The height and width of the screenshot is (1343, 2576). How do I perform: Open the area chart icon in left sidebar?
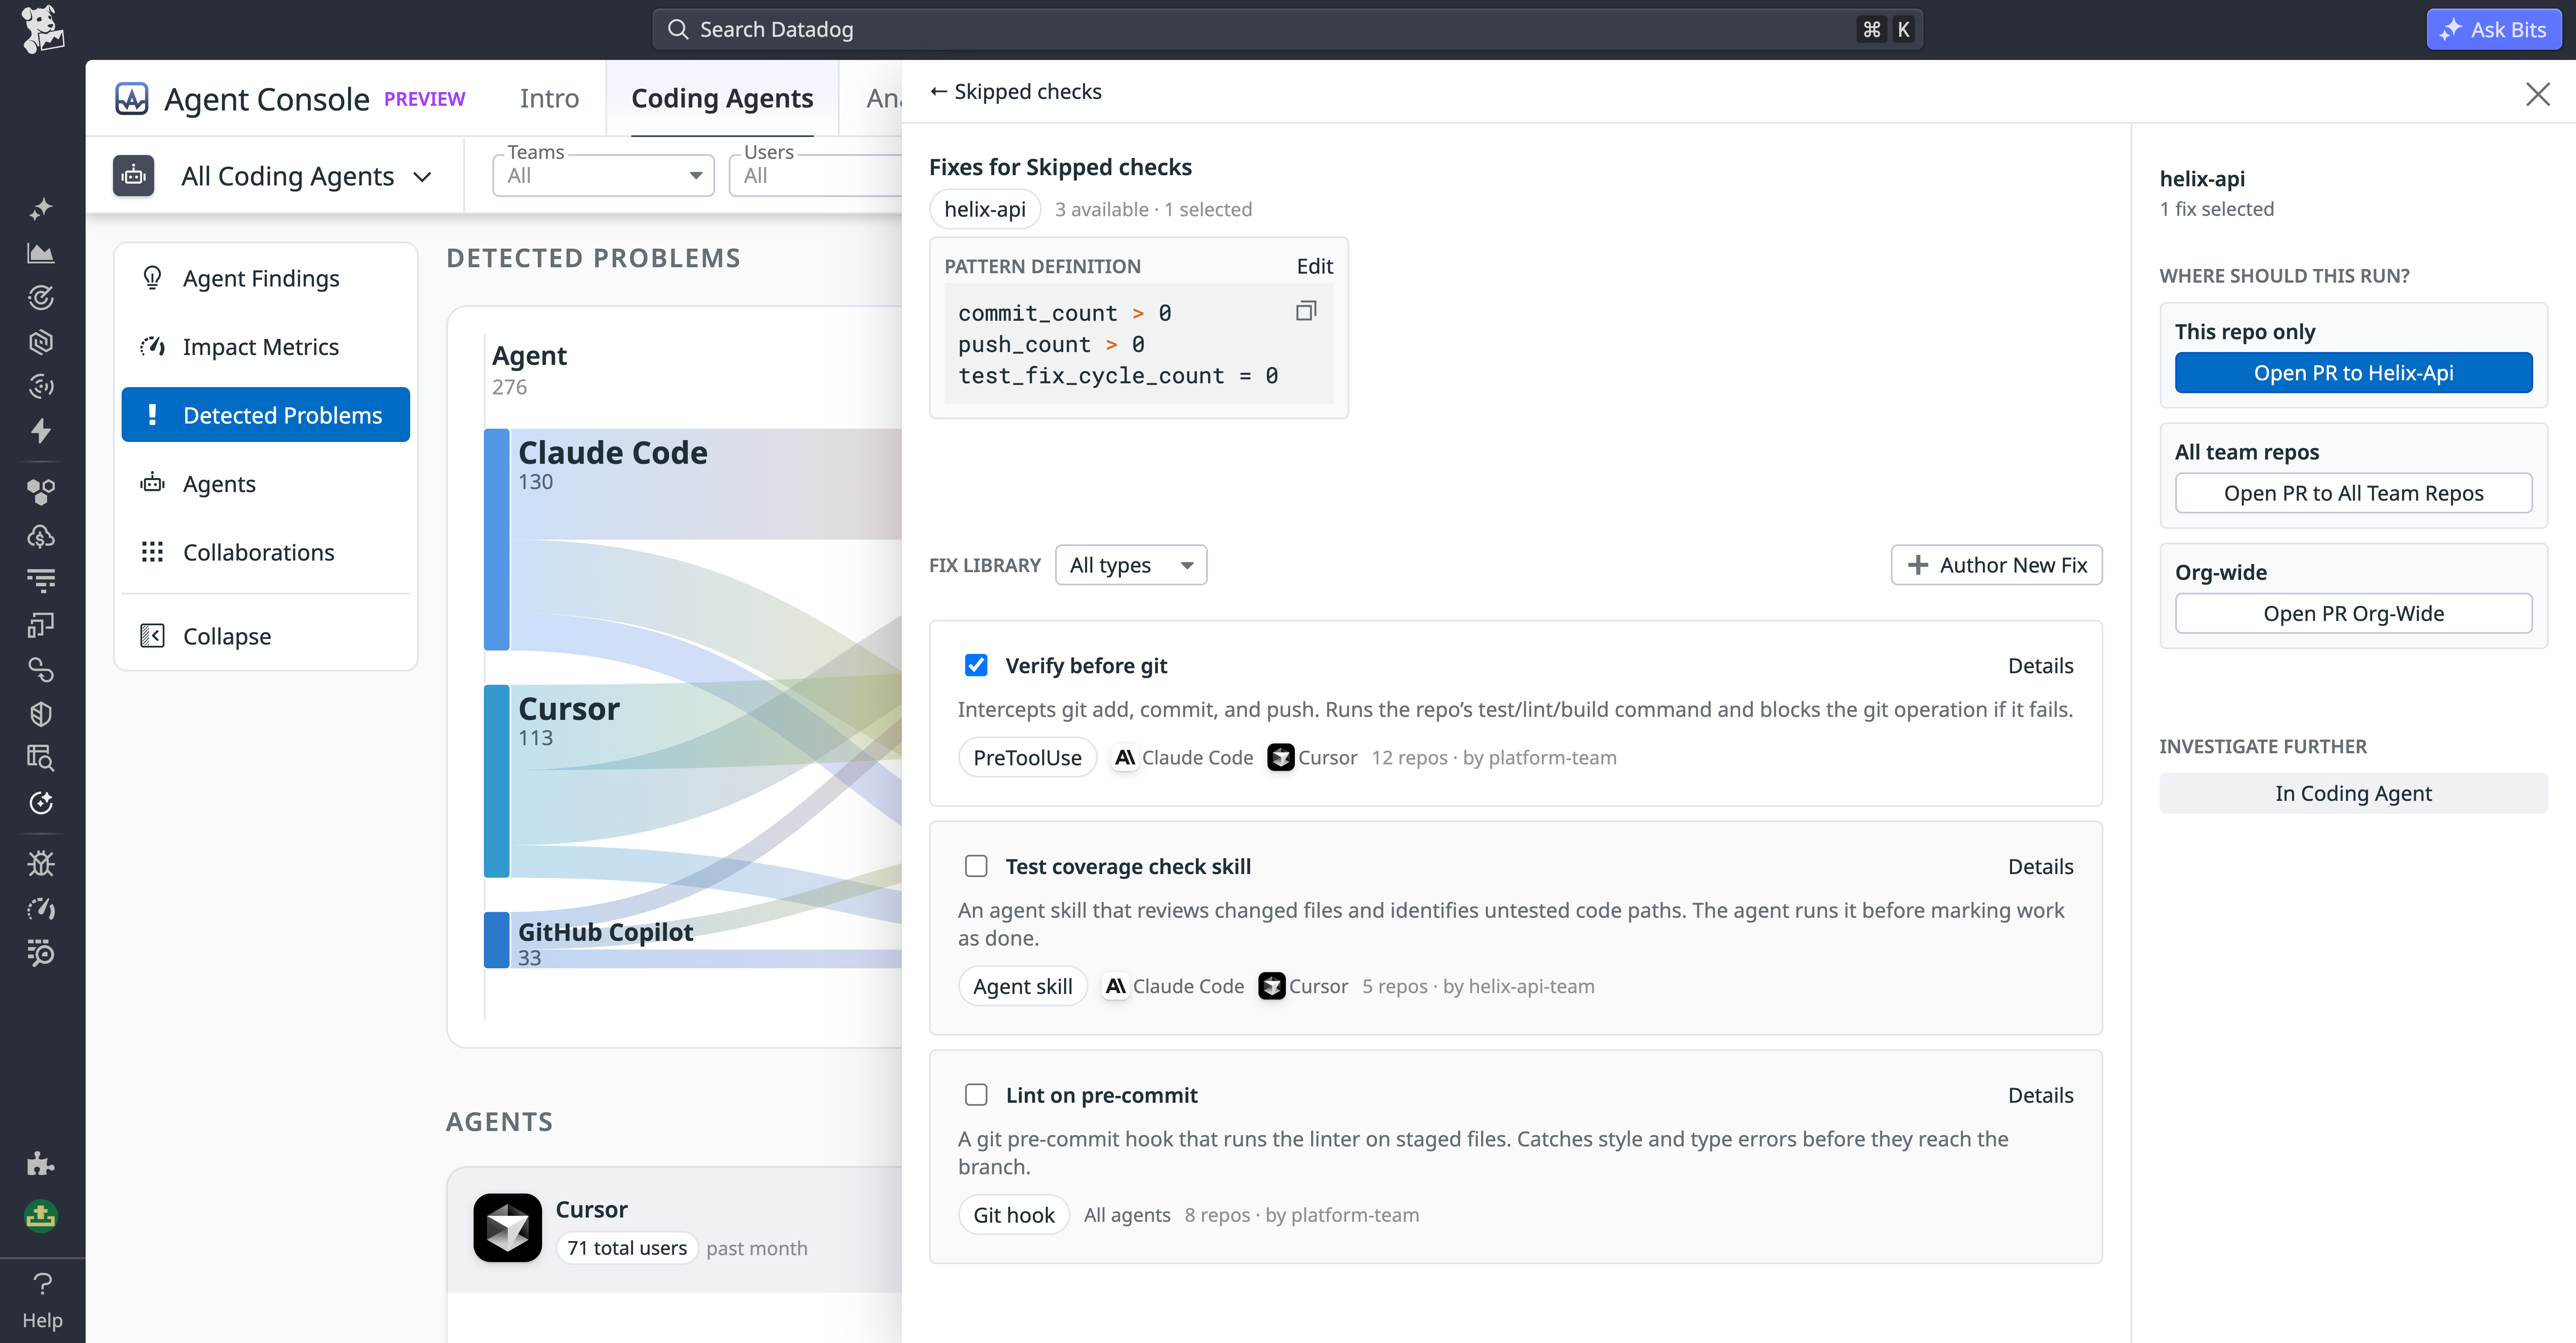[x=41, y=253]
